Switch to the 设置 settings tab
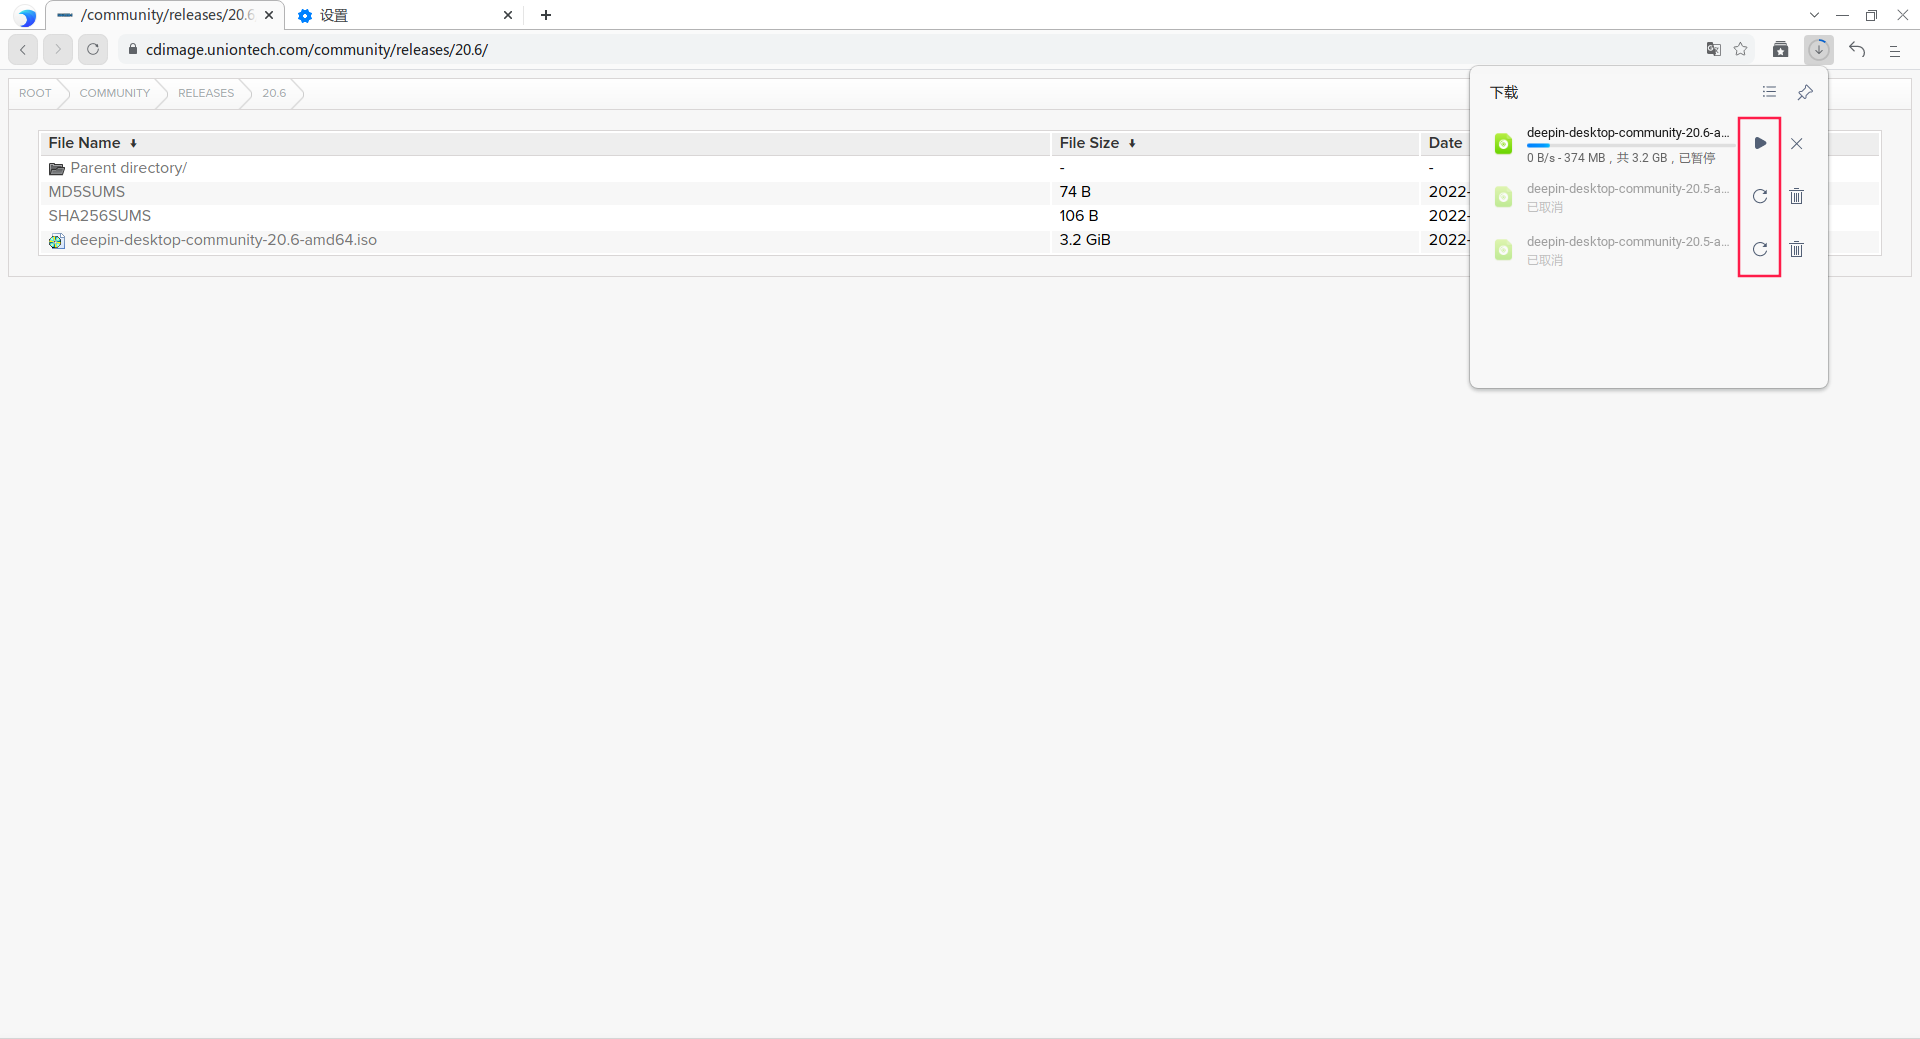Screen dimensions: 1920x1039 coord(405,15)
